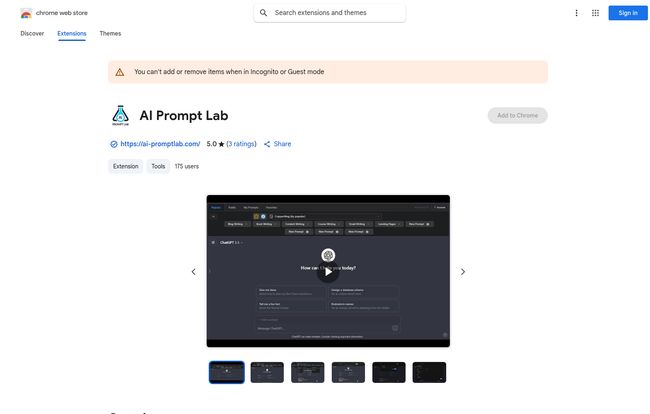Click the disabled Add to Chrome button

coord(517,116)
